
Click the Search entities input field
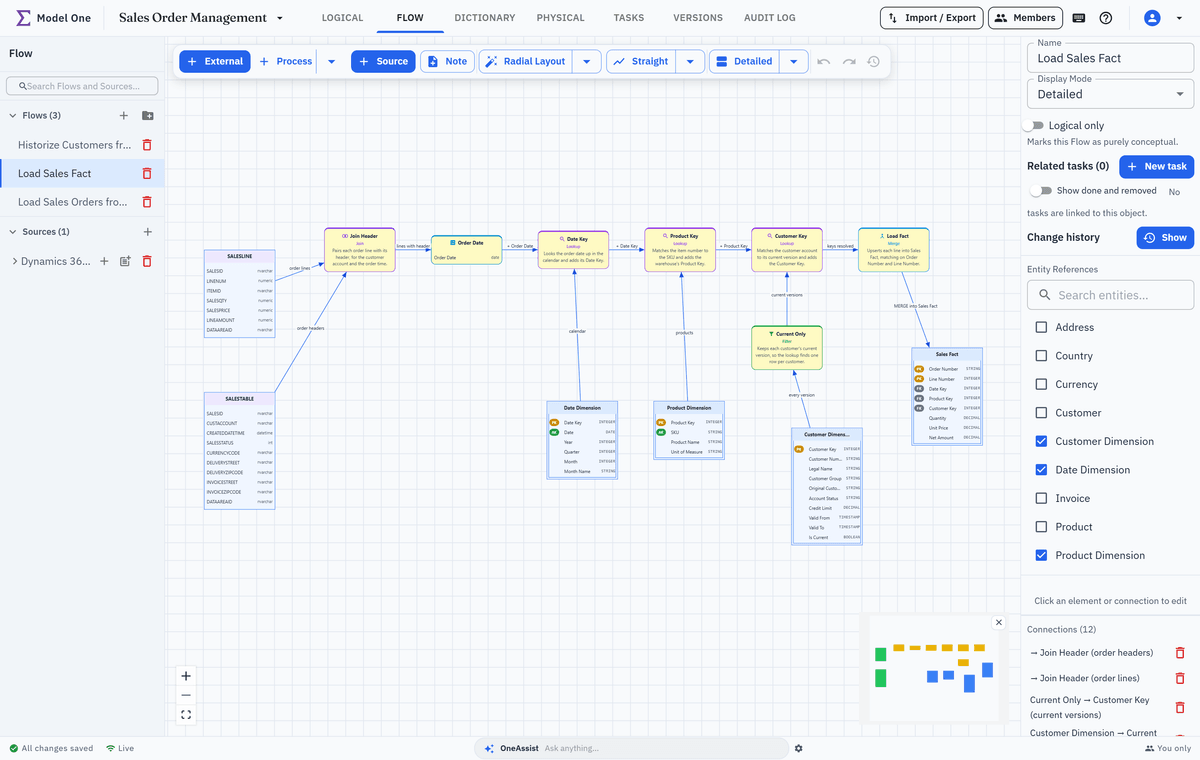tap(1111, 295)
